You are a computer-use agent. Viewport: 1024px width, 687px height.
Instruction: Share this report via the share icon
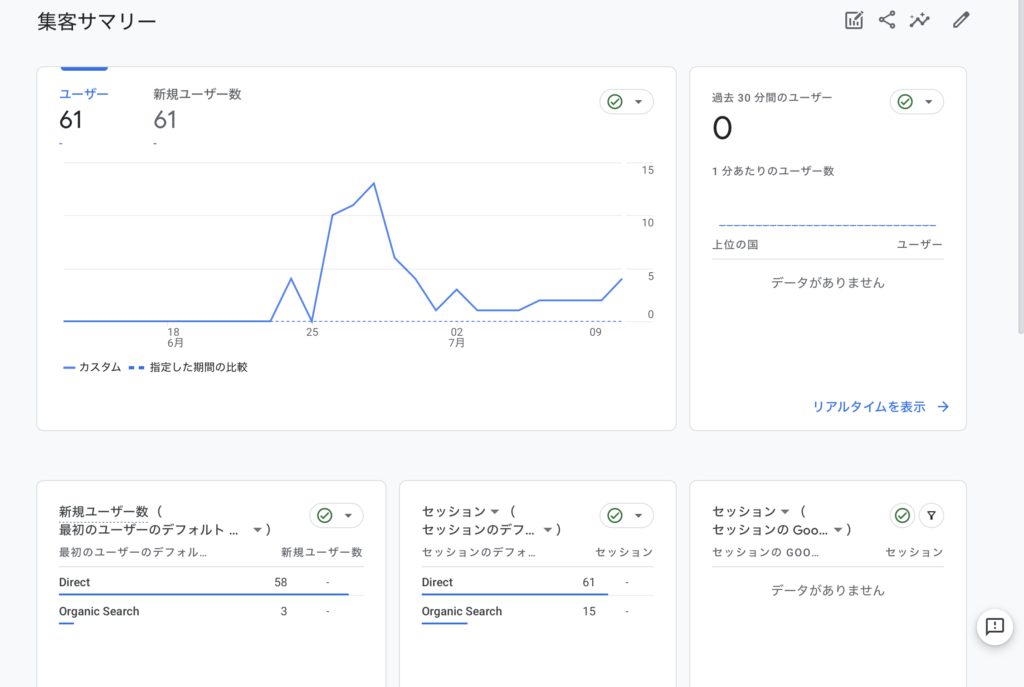887,20
